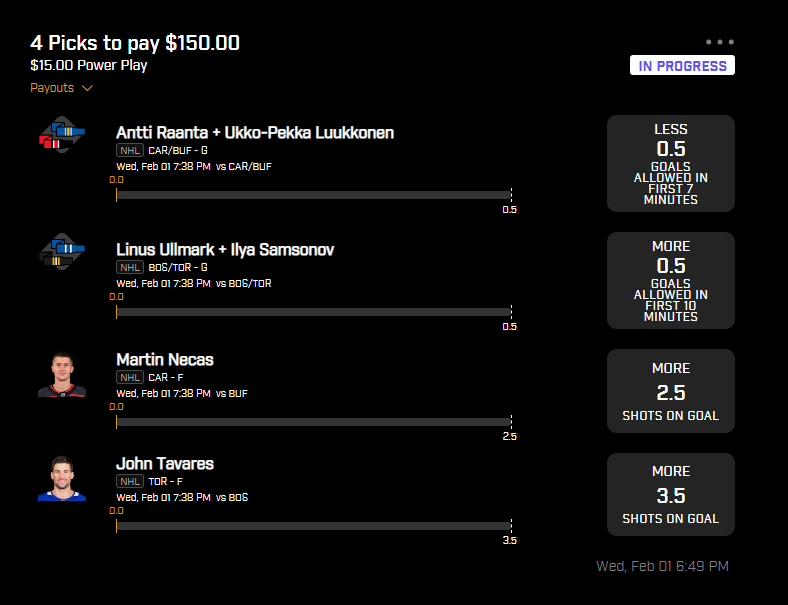Click the CAR/BUF goalie mask icon
The width and height of the screenshot is (788, 605).
(x=62, y=134)
